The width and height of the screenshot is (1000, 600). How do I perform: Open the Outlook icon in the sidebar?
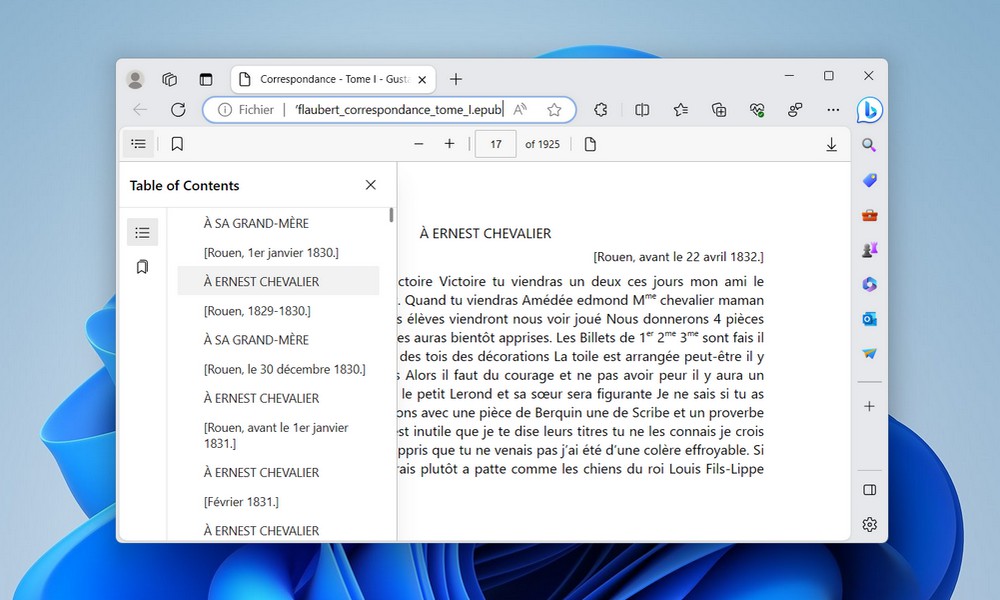pos(869,318)
